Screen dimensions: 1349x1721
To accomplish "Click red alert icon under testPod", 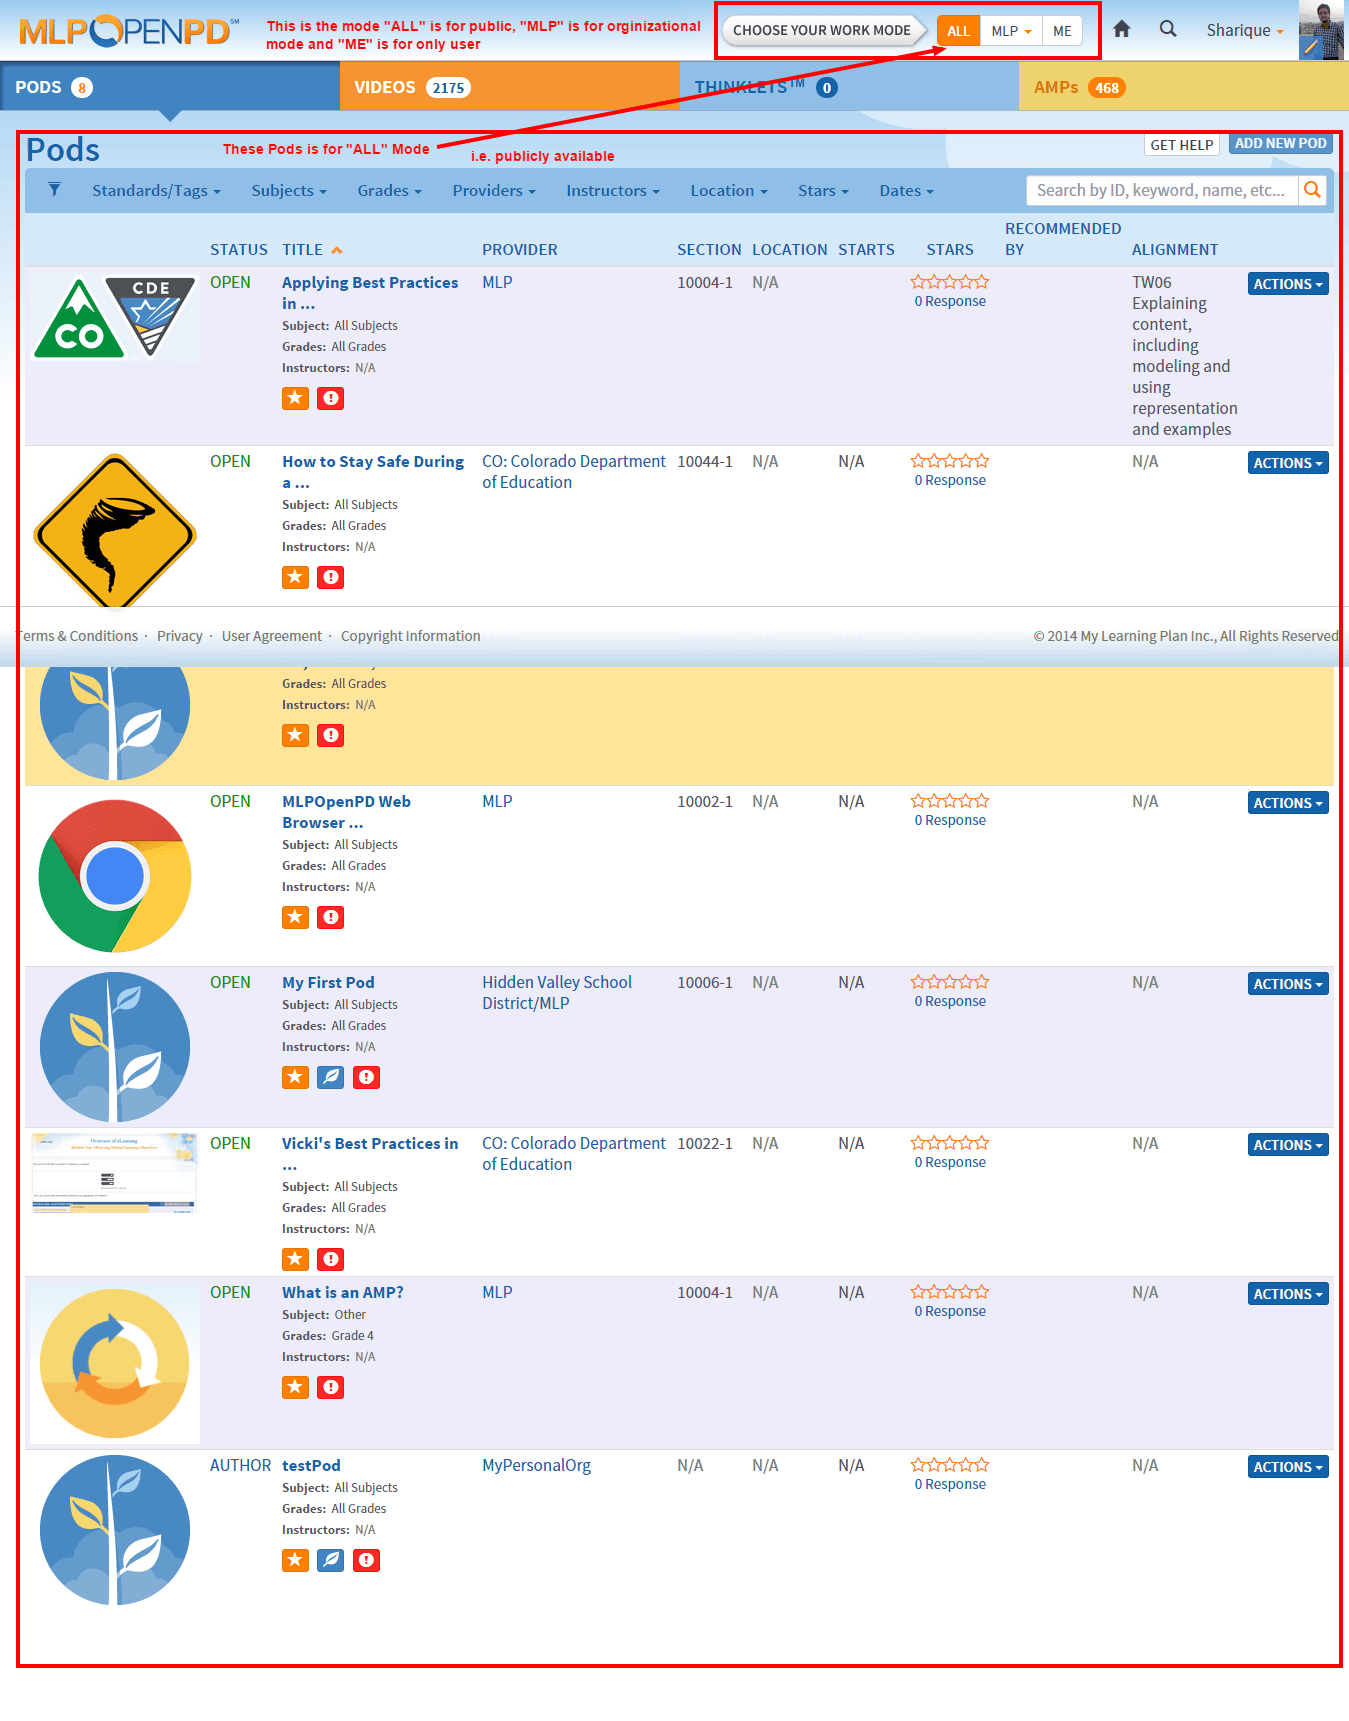I will (366, 1560).
